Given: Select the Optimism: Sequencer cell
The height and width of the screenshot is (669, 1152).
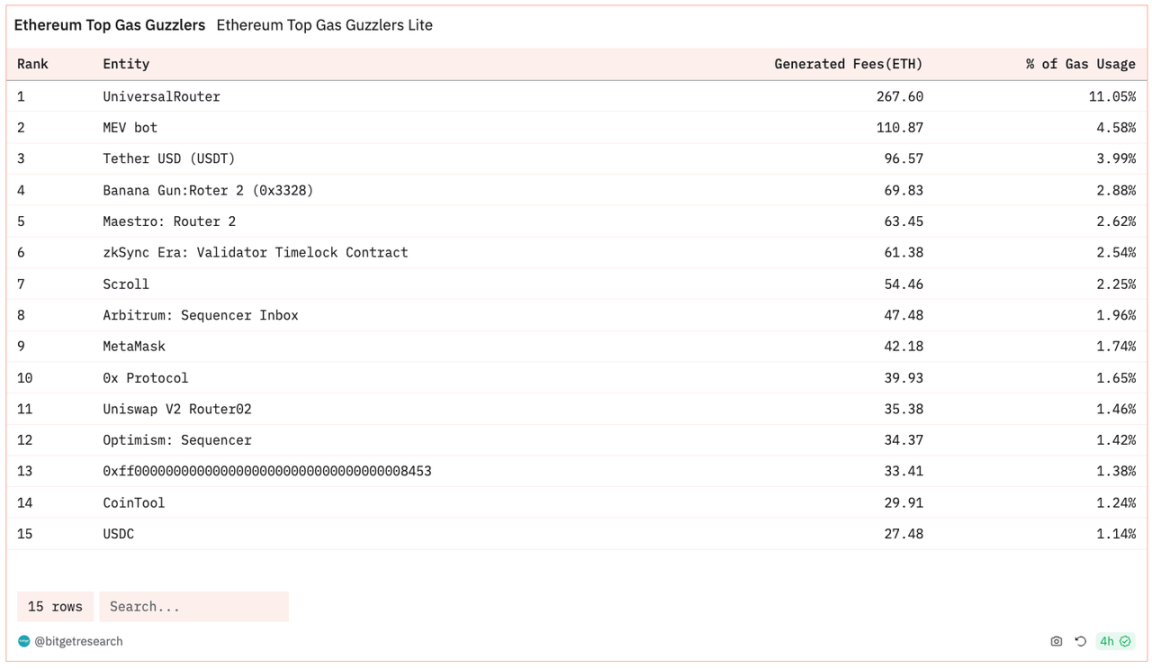Looking at the screenshot, I should pyautogui.click(x=177, y=440).
